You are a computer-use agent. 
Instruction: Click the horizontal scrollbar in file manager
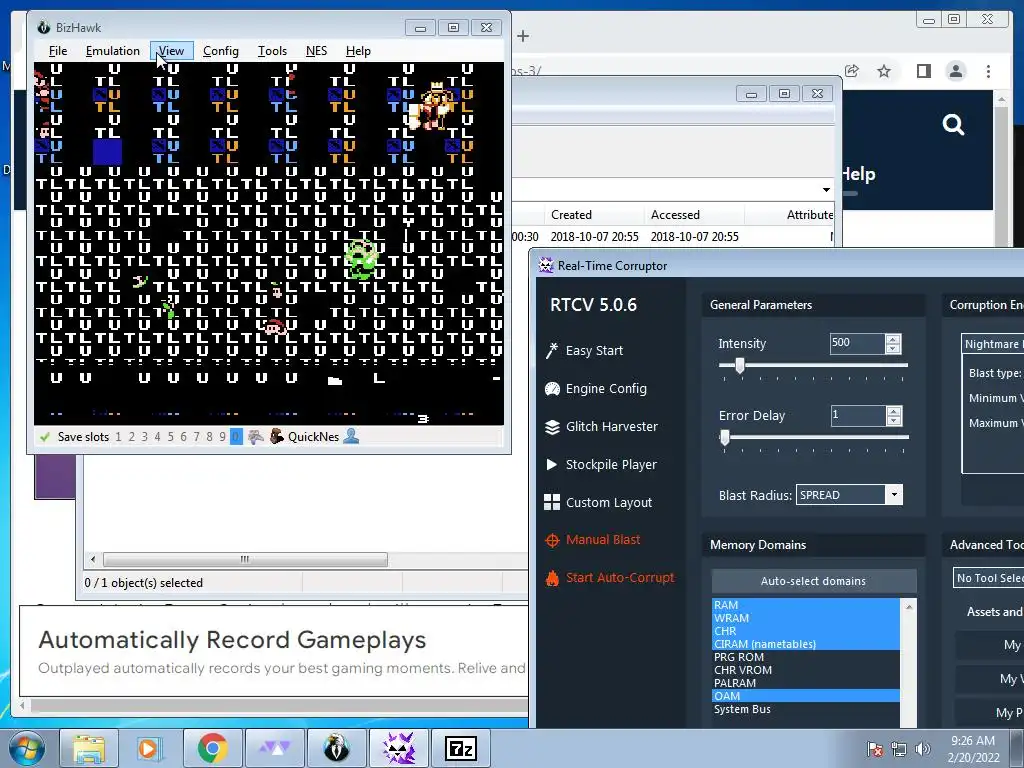tap(245, 560)
